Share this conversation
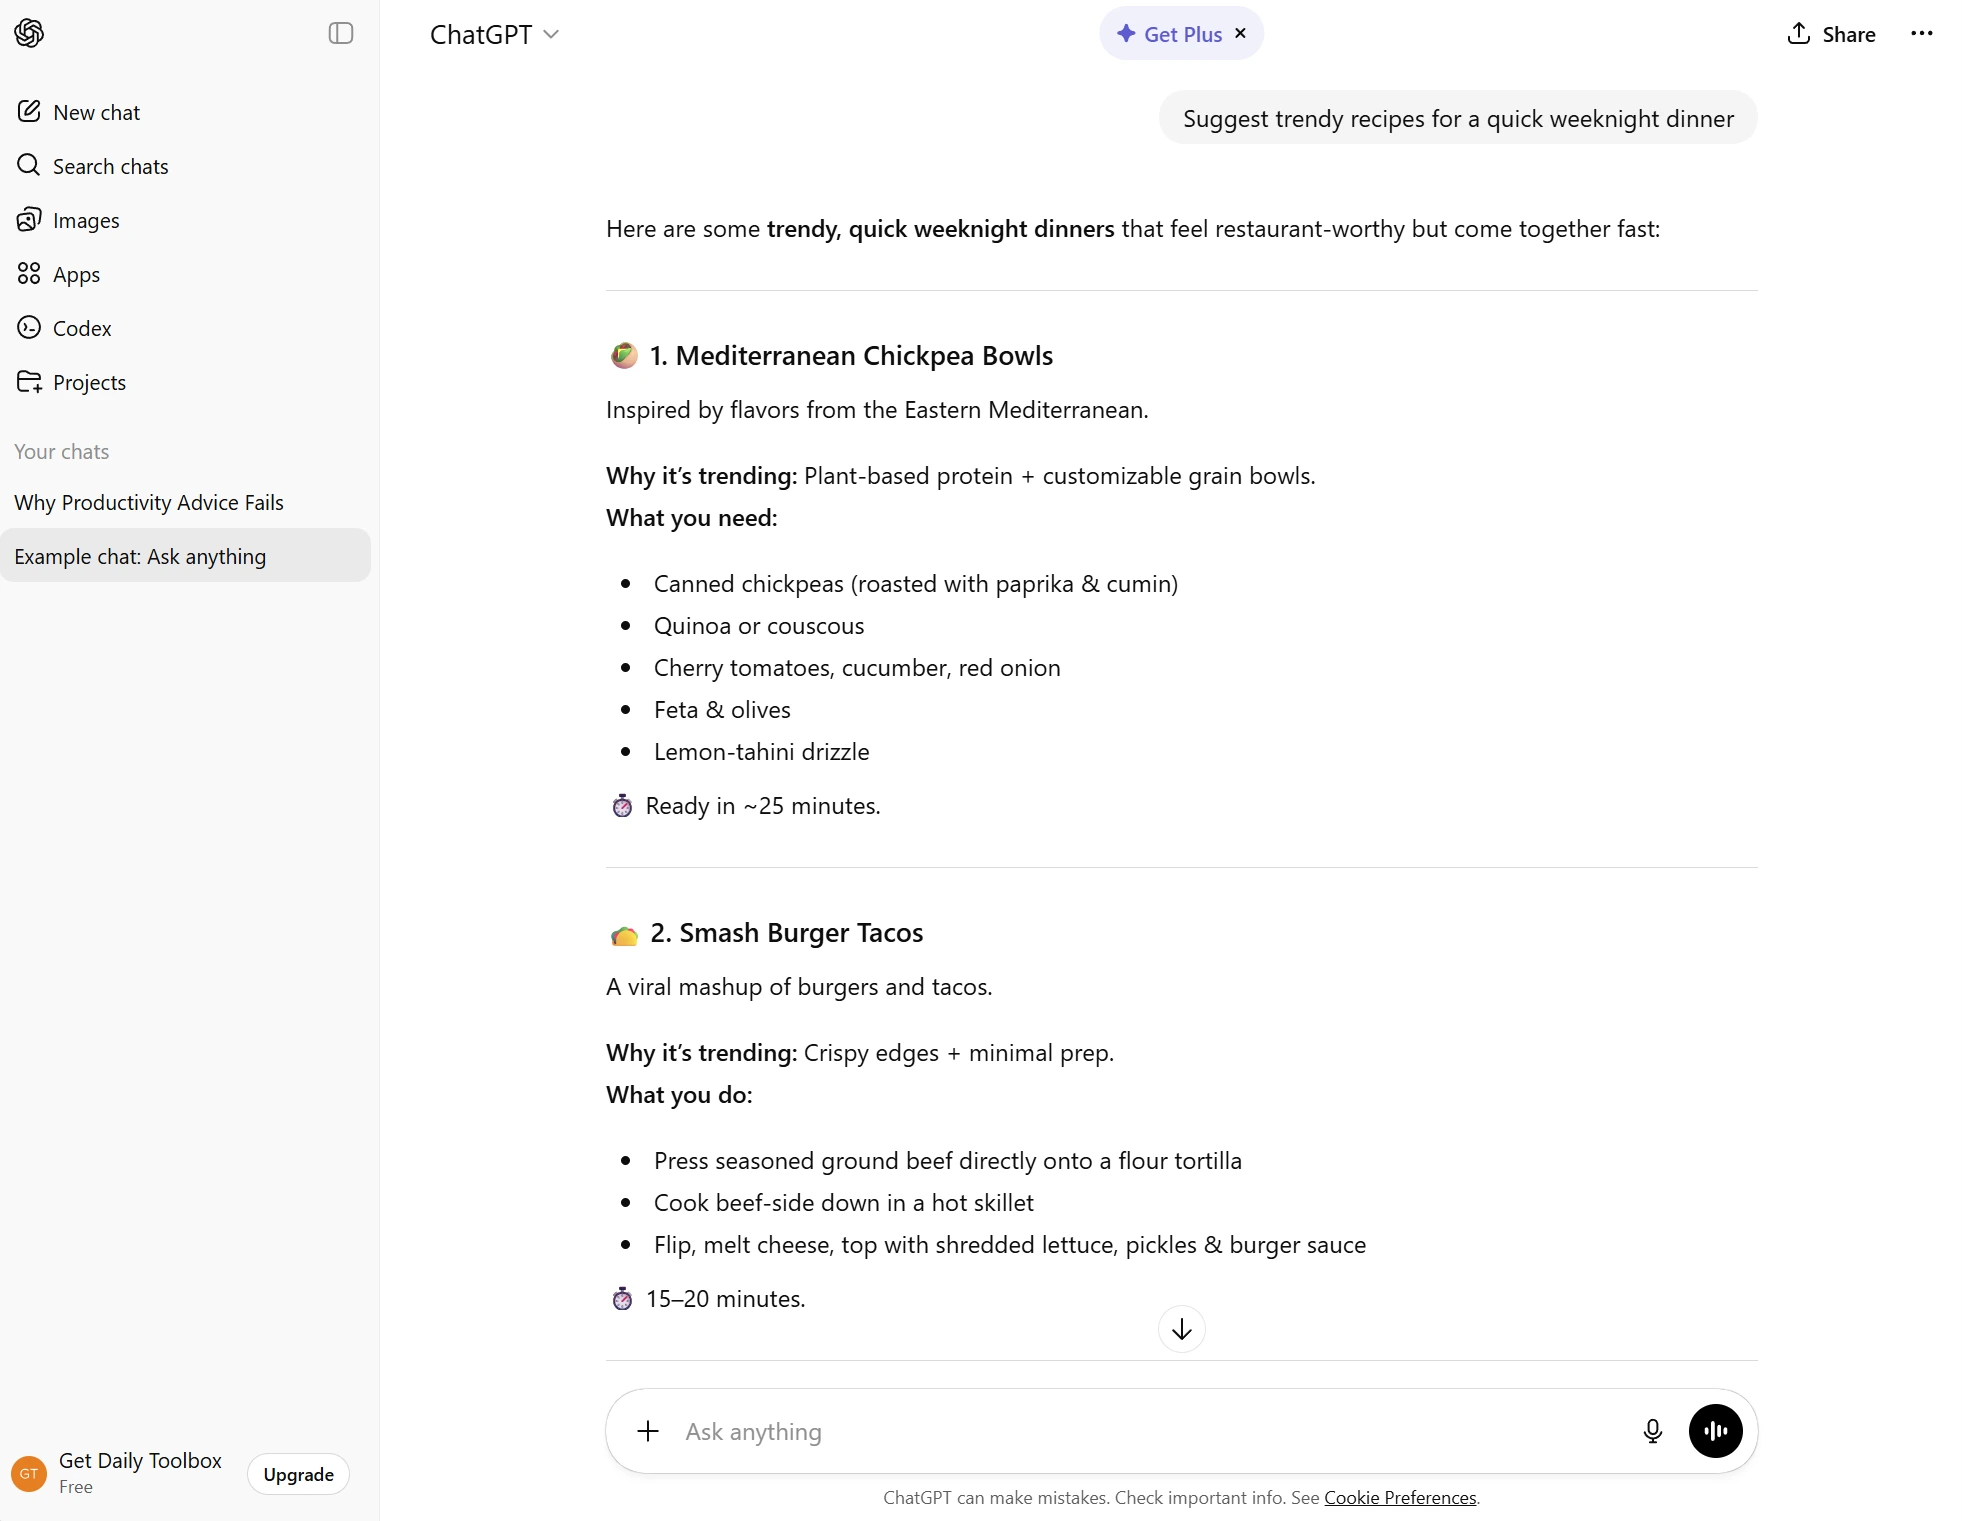Screen dimensions: 1962x1521 1831,34
